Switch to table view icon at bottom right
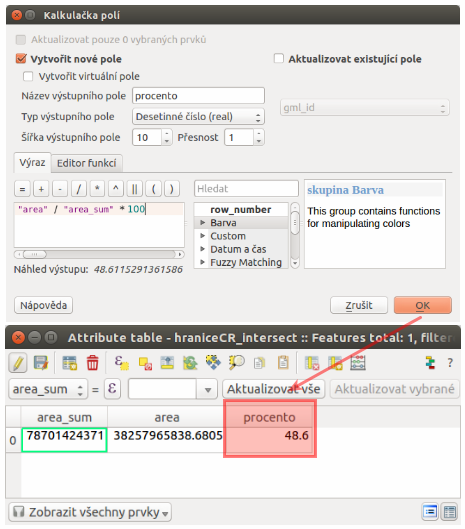The height and width of the screenshot is (529, 465). tap(449, 512)
